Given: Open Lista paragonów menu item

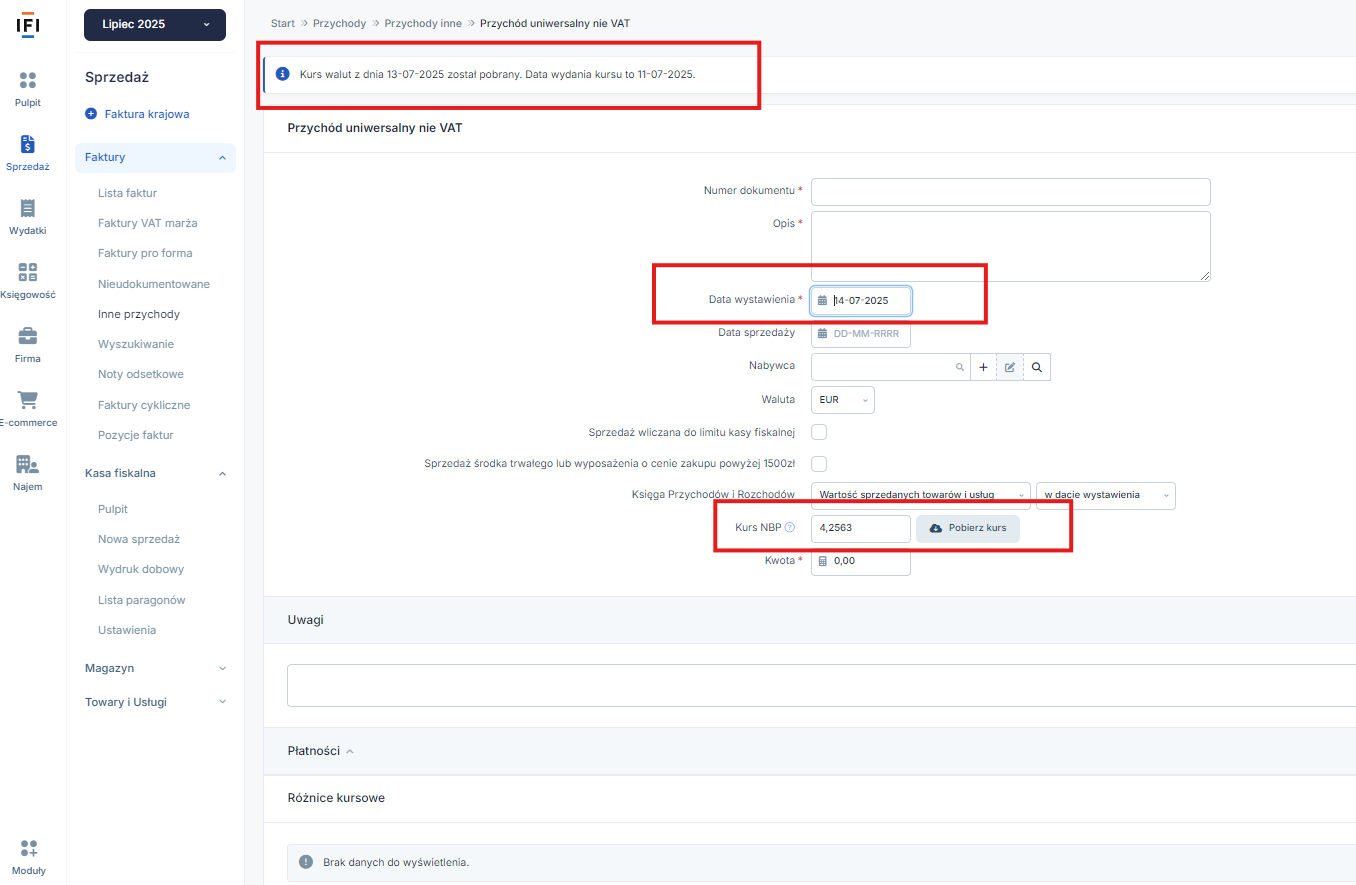Looking at the screenshot, I should point(142,600).
